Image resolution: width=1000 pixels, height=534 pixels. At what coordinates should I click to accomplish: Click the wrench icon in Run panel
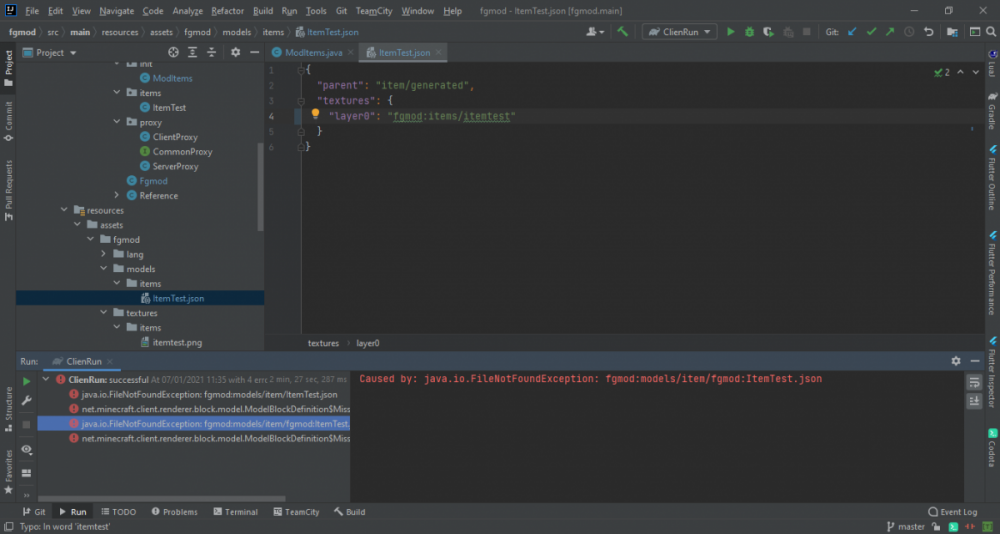26,401
